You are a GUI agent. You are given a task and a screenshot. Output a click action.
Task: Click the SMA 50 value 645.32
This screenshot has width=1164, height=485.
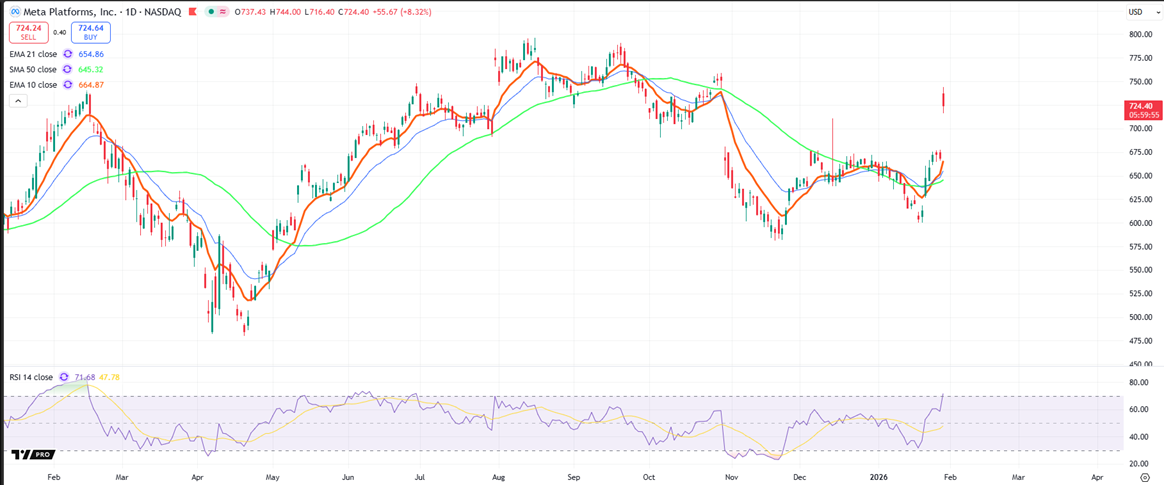(x=89, y=70)
